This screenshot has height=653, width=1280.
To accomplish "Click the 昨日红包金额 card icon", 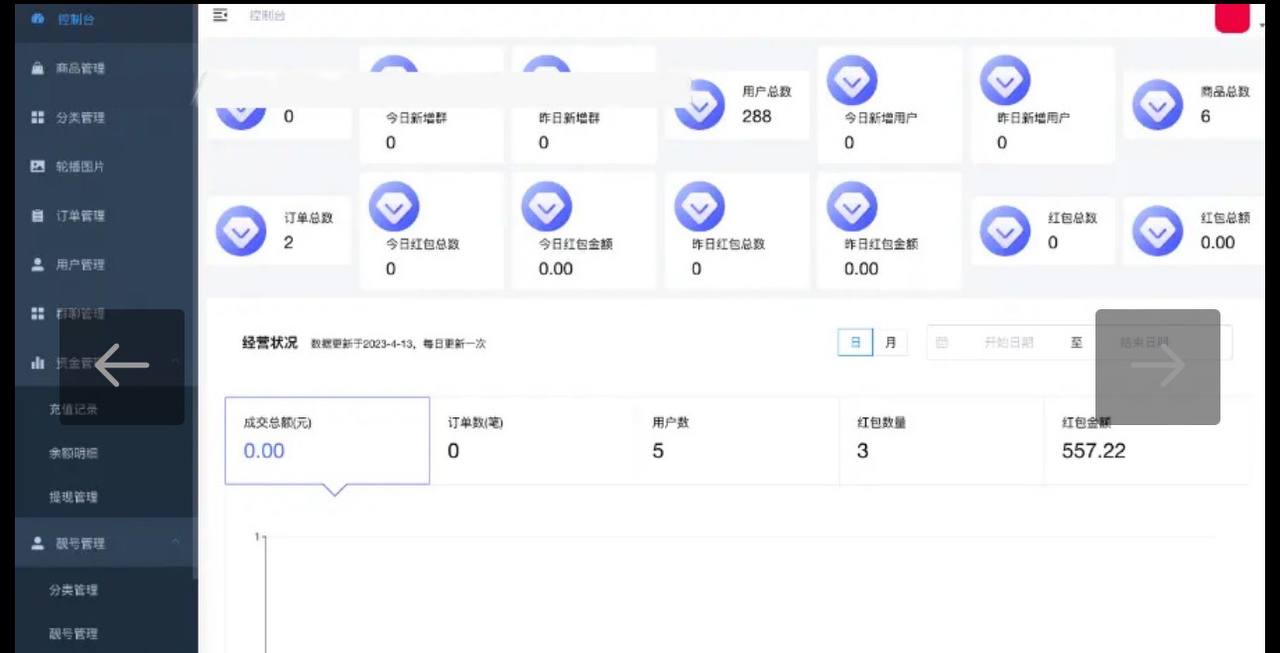I will [852, 207].
